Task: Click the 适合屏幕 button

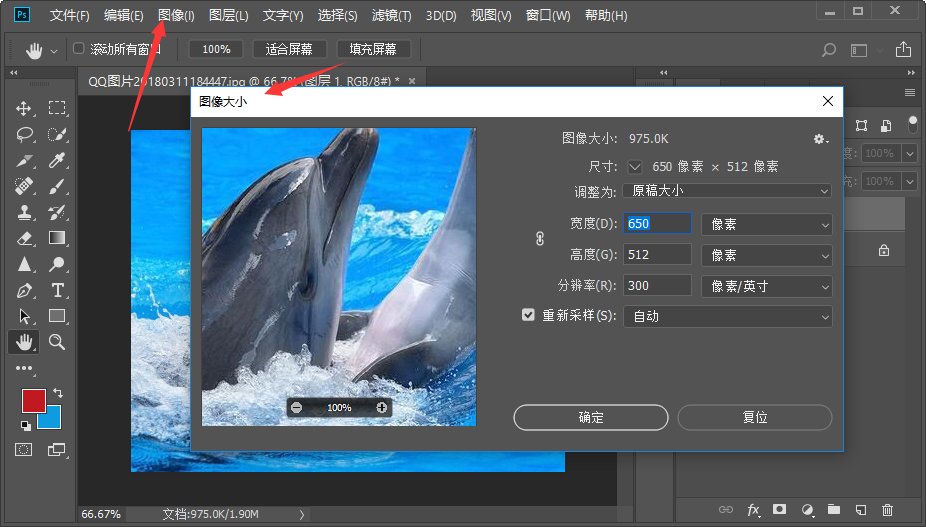Action: click(x=289, y=49)
